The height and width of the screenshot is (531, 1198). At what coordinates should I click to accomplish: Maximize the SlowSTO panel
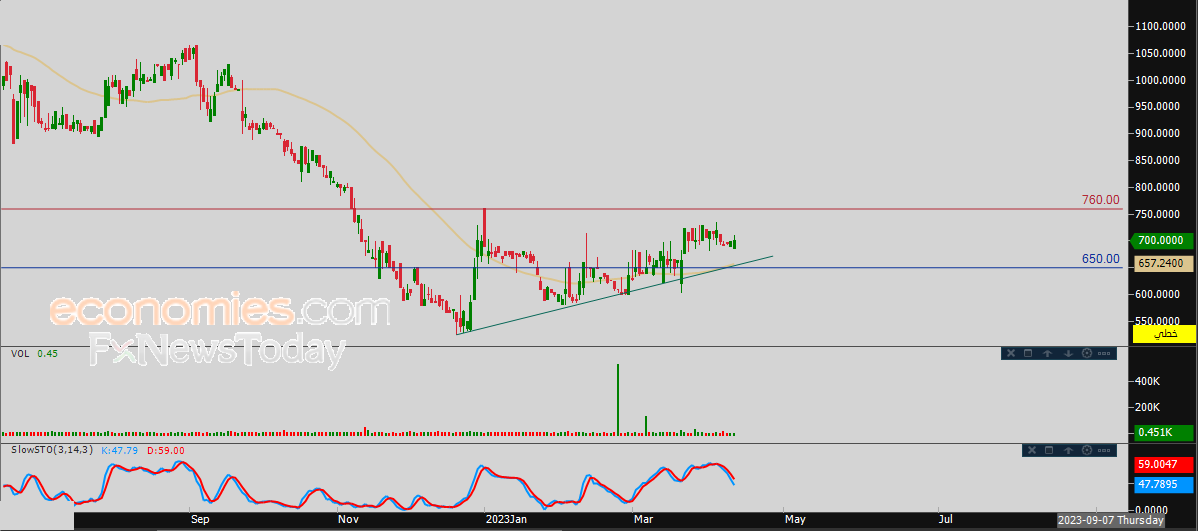pos(1050,451)
